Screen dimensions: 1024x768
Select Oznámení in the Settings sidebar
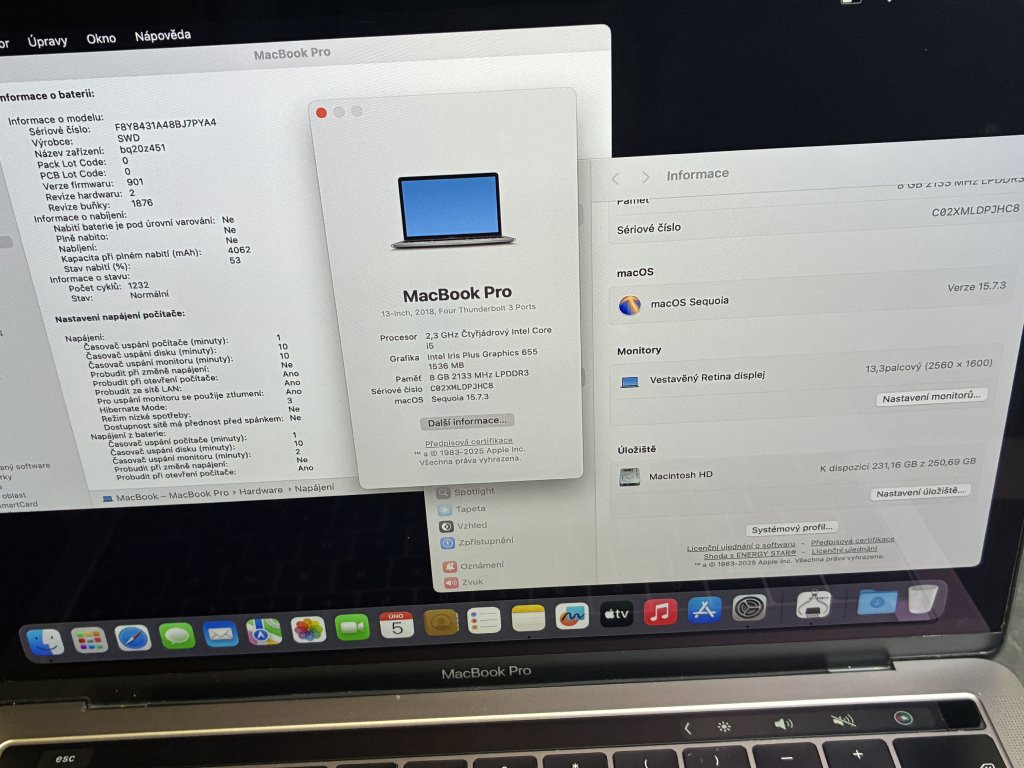(x=481, y=566)
